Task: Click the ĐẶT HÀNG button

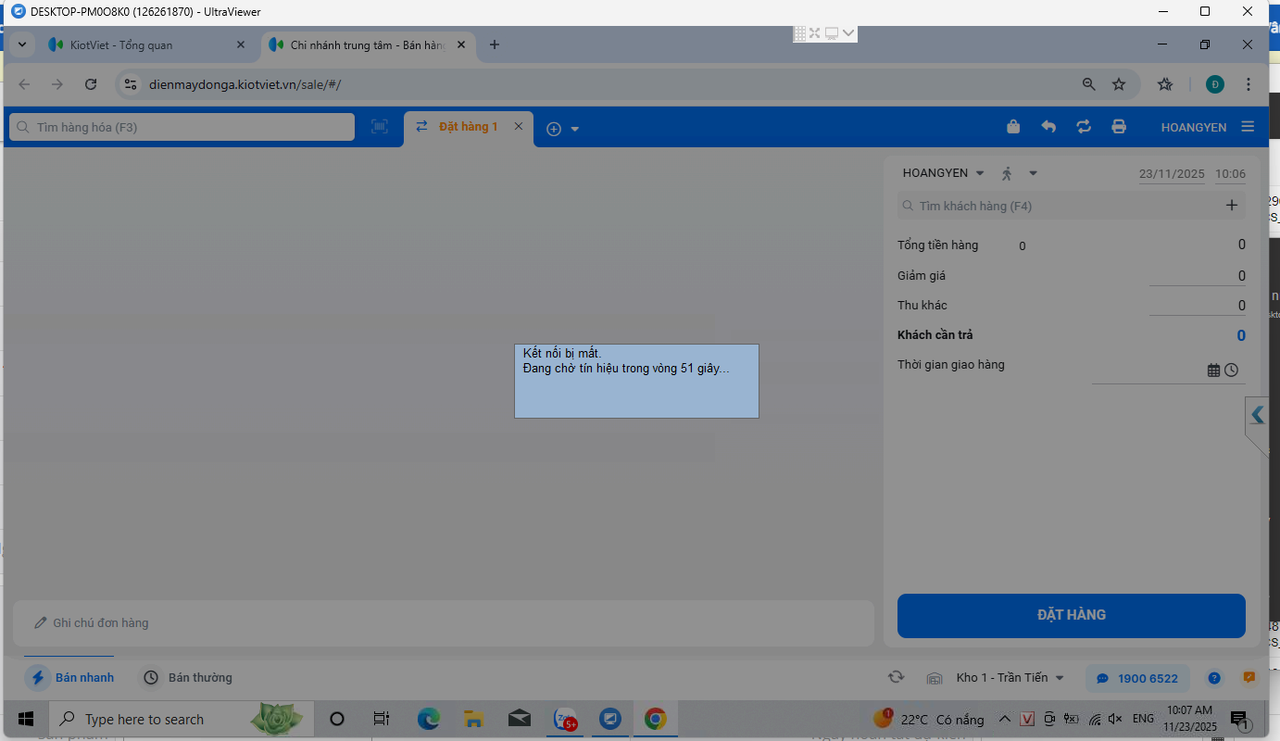Action: (1071, 615)
